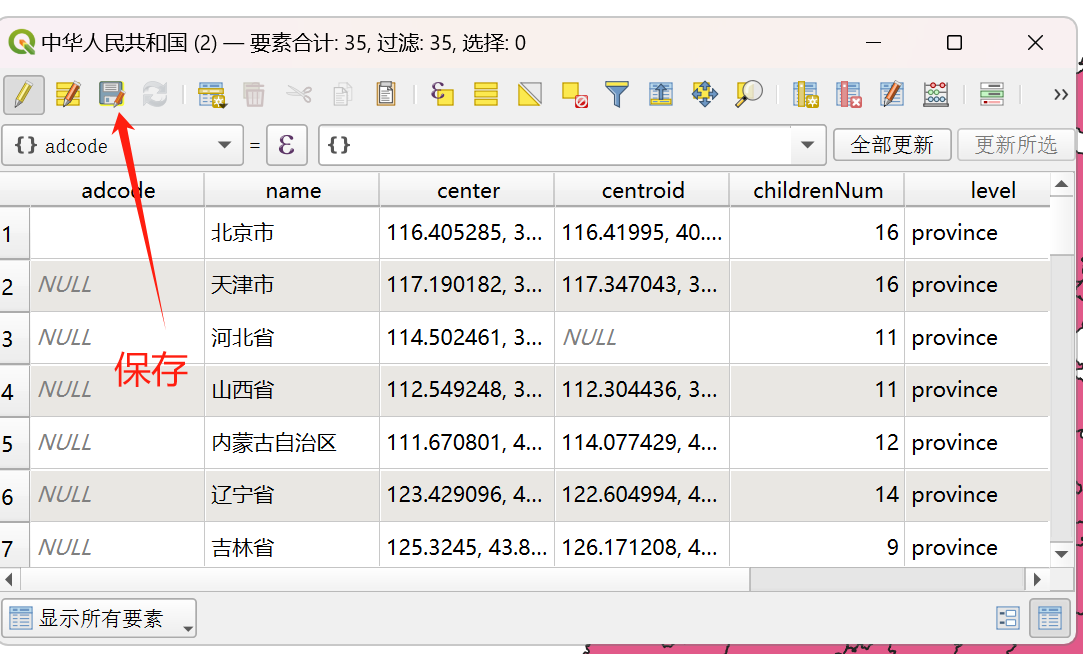Click the name cell 北京市
The image size is (1083, 654).
293,233
